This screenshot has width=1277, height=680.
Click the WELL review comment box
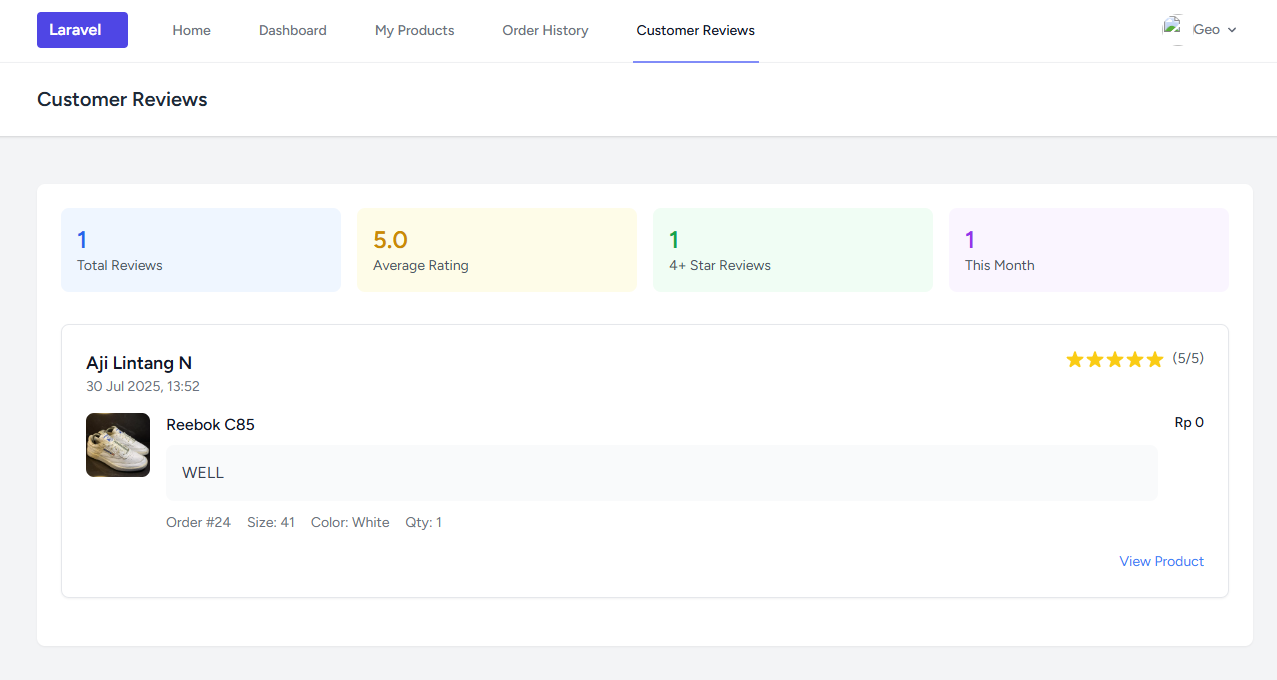click(x=661, y=473)
